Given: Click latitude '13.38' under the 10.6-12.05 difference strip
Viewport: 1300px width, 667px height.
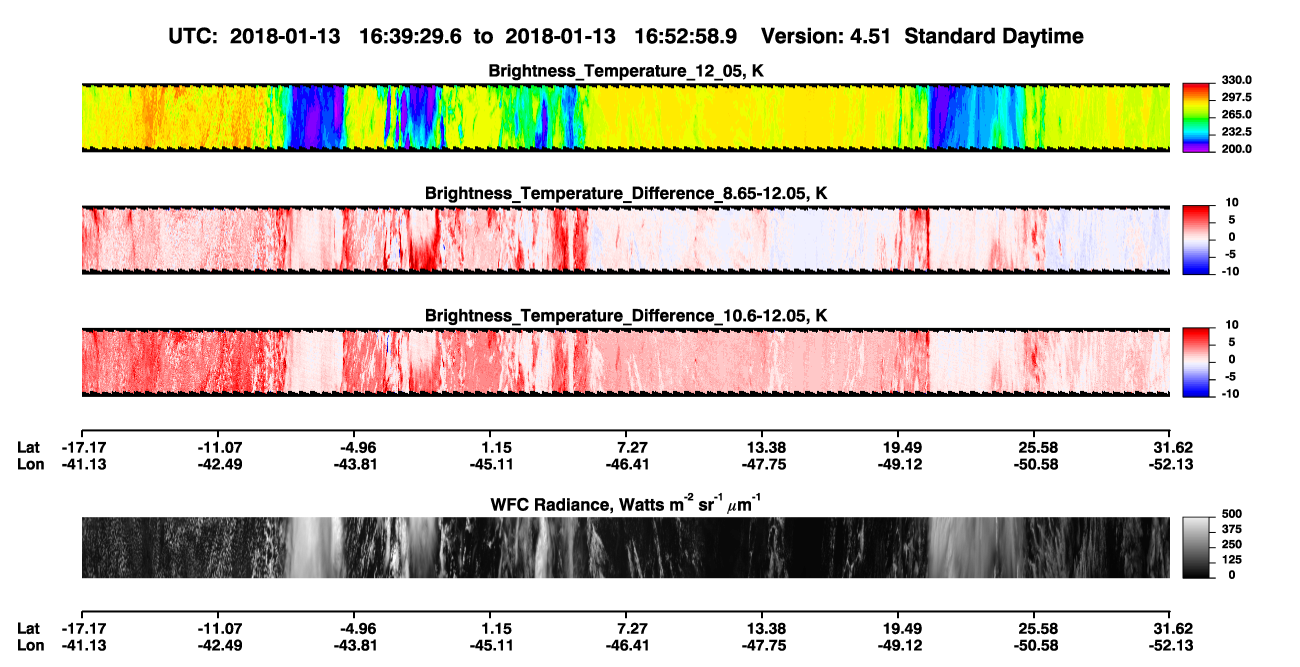Looking at the screenshot, I should [765, 447].
